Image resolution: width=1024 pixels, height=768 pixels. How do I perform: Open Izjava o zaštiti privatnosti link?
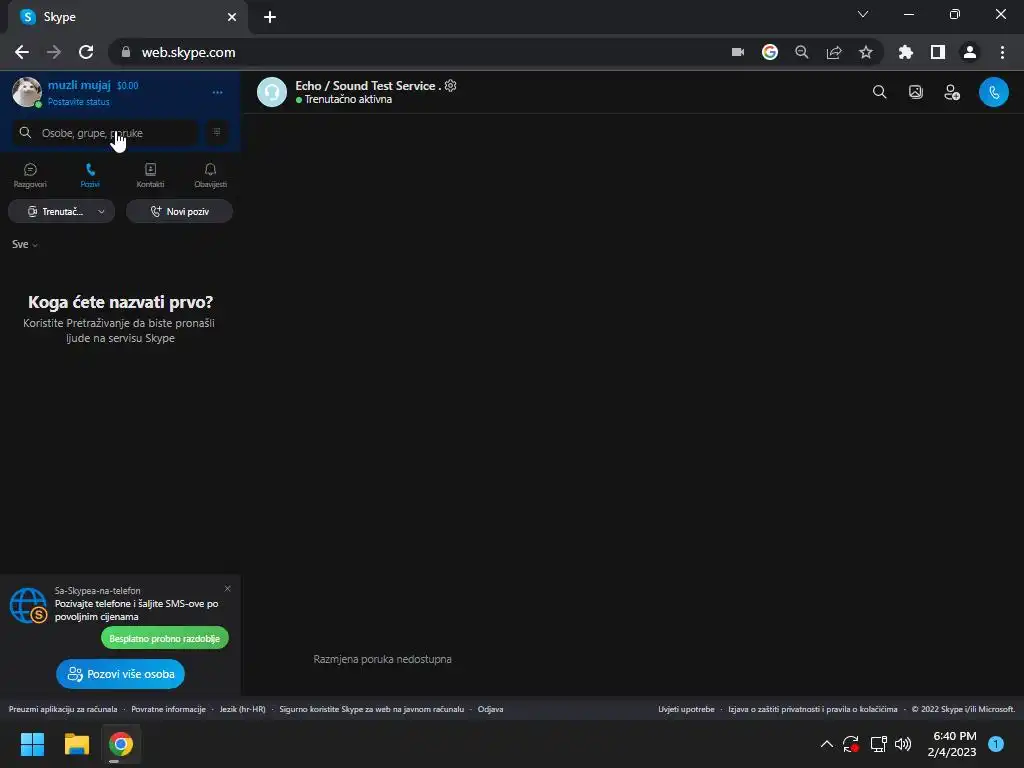(x=812, y=709)
